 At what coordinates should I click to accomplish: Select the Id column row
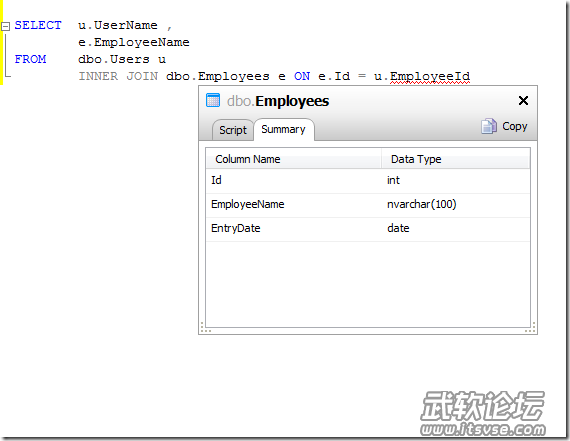[x=368, y=180]
